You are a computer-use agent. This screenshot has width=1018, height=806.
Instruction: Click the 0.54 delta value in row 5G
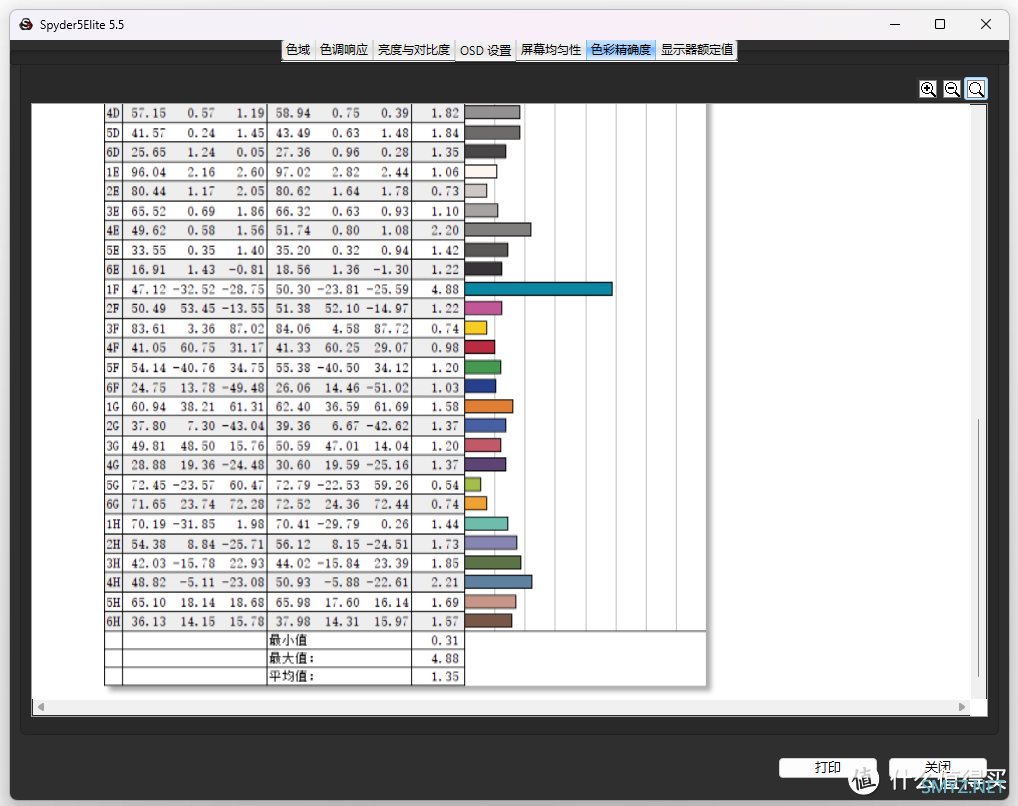(x=445, y=485)
